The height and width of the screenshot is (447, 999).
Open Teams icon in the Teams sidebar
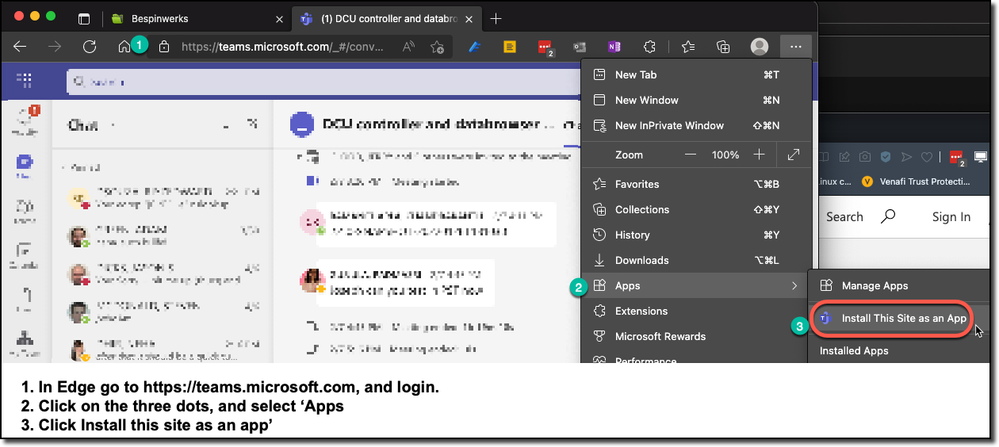tap(25, 210)
